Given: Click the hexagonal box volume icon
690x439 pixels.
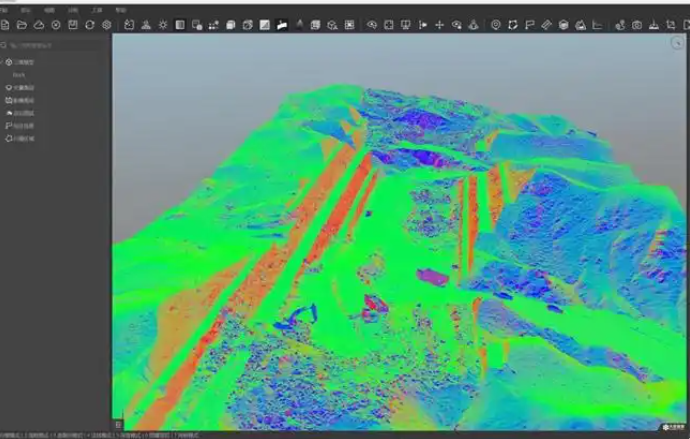Looking at the screenshot, I should coord(563,25).
